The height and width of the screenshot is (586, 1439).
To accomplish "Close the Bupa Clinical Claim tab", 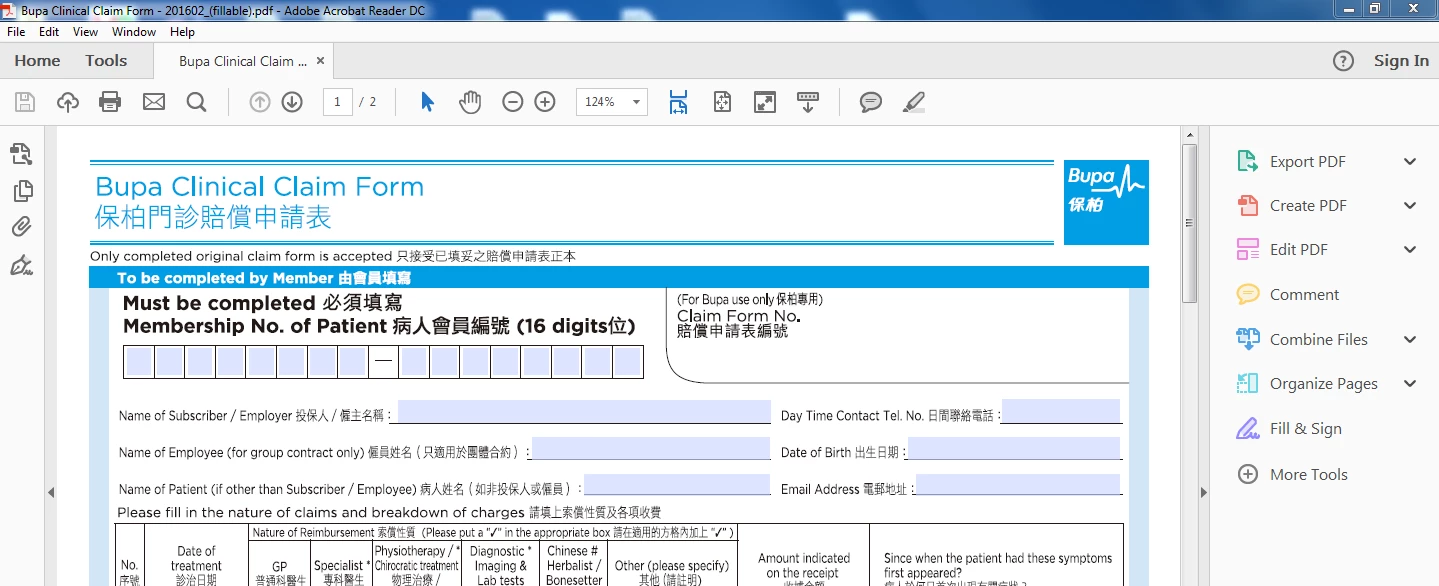I will point(320,61).
